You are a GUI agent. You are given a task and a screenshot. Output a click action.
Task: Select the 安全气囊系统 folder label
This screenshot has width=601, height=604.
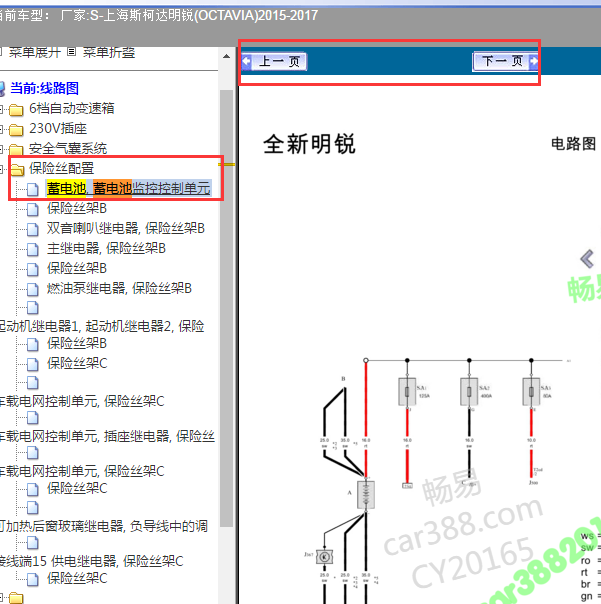coord(68,149)
